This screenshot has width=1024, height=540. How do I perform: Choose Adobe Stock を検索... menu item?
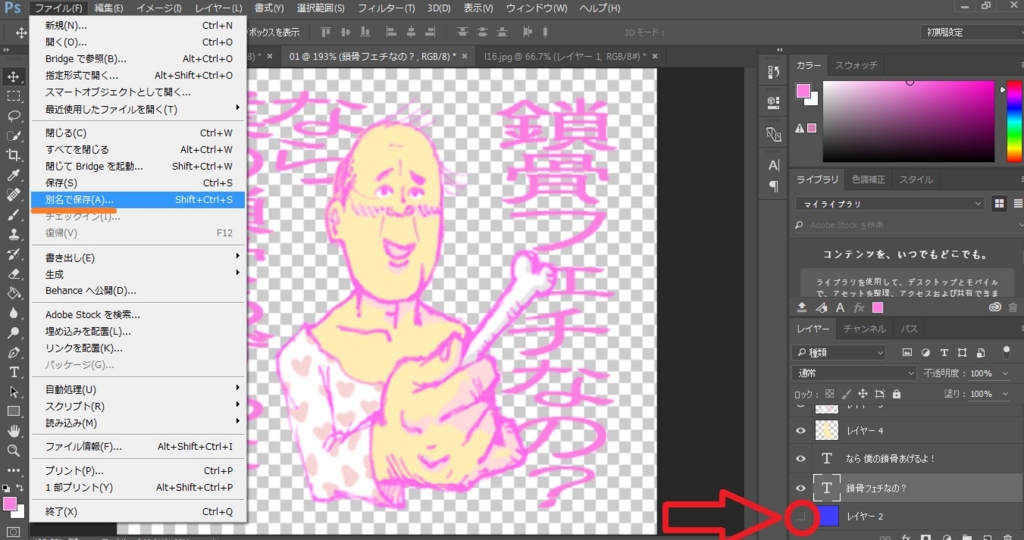(x=138, y=314)
